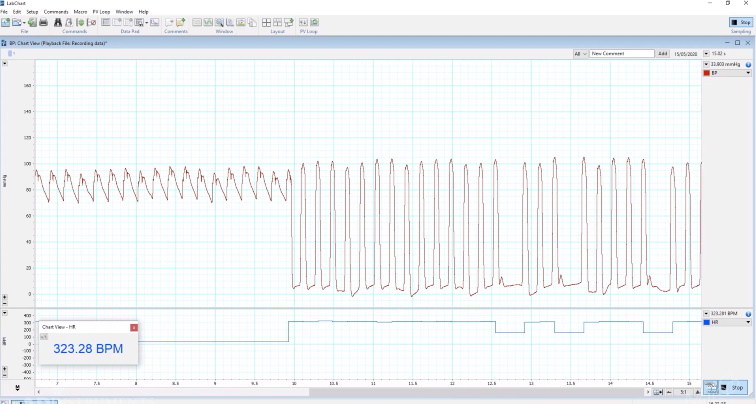Viewport: 756px width, 404px height.
Task: Close the Chart View - HR popup
Action: click(x=134, y=327)
